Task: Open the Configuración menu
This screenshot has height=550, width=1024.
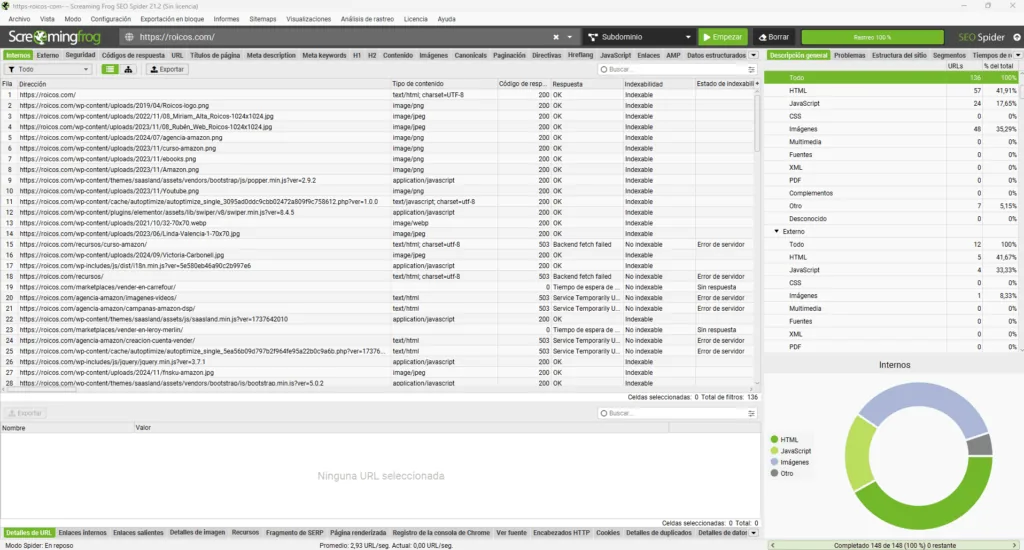Action: 110,19
